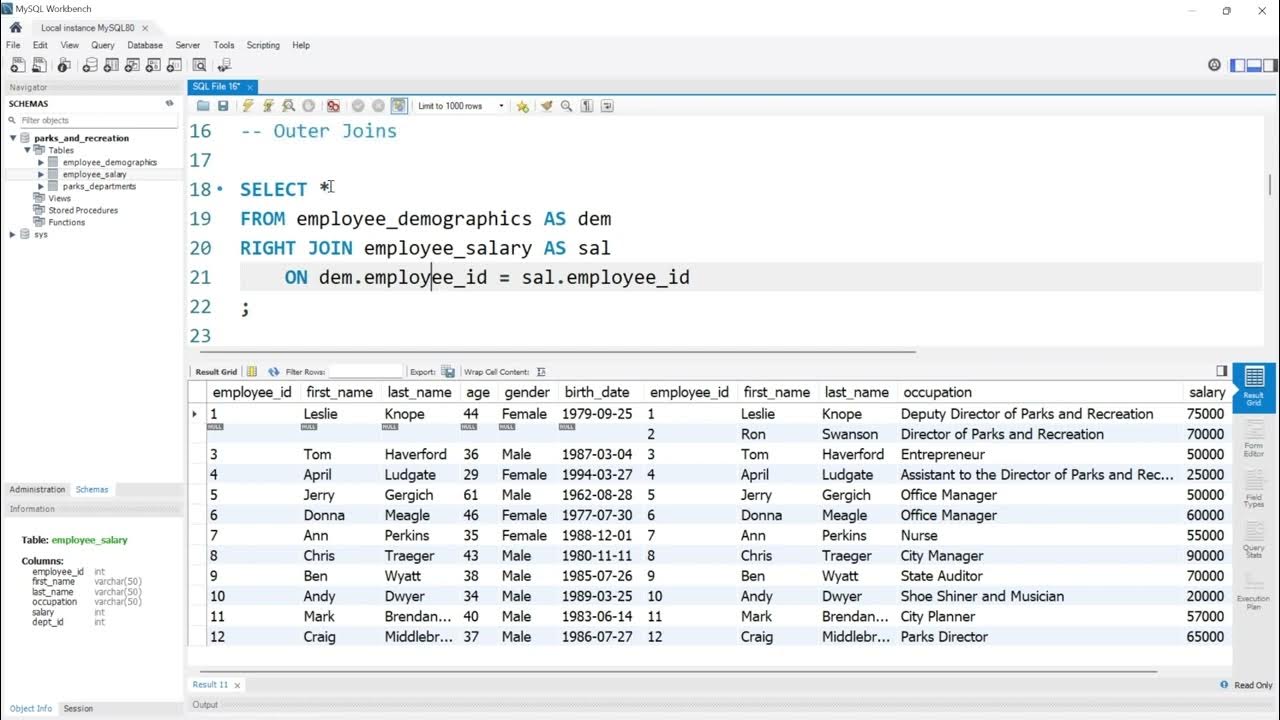
Task: Click the result Filter Rows input field
Action: pyautogui.click(x=366, y=371)
